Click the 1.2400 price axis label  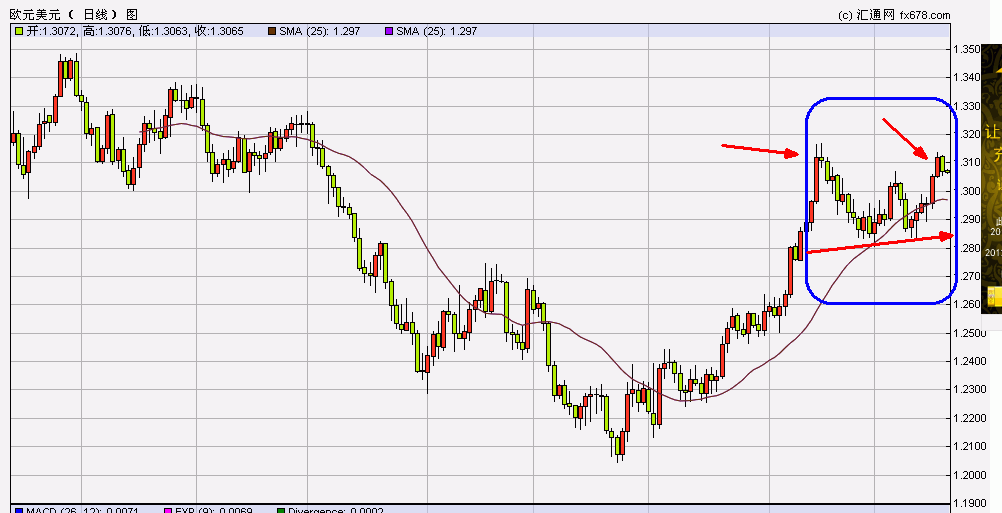tap(969, 361)
